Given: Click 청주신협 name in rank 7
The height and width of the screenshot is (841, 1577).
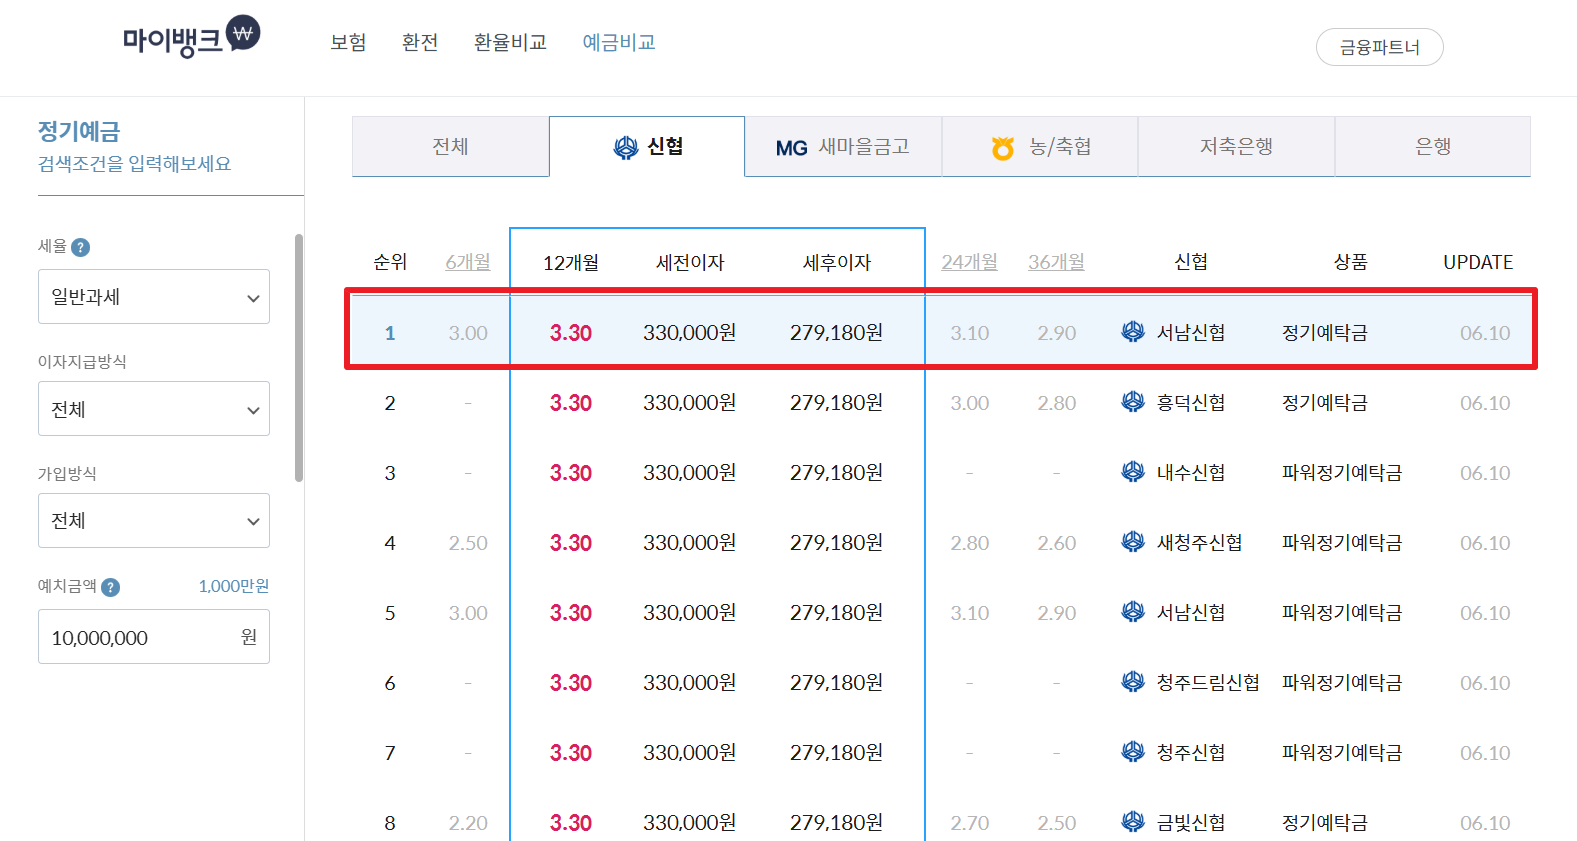Looking at the screenshot, I should tap(1191, 753).
